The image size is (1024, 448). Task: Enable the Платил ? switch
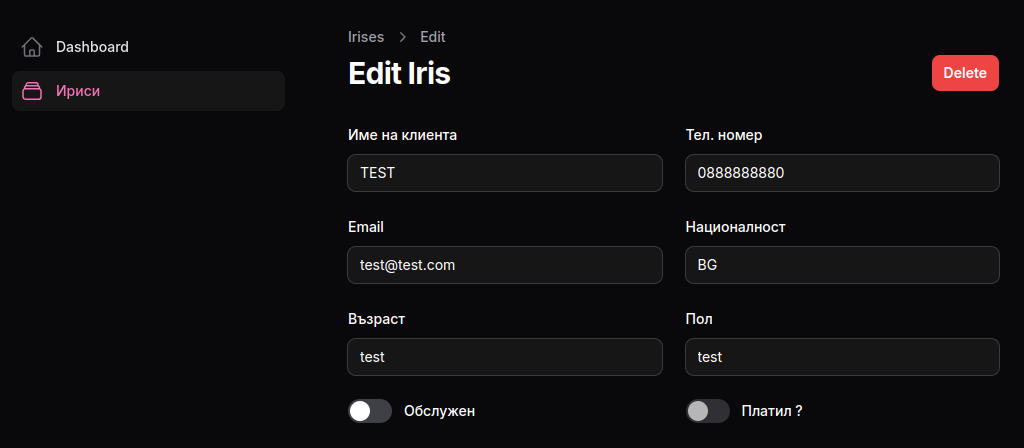click(707, 411)
